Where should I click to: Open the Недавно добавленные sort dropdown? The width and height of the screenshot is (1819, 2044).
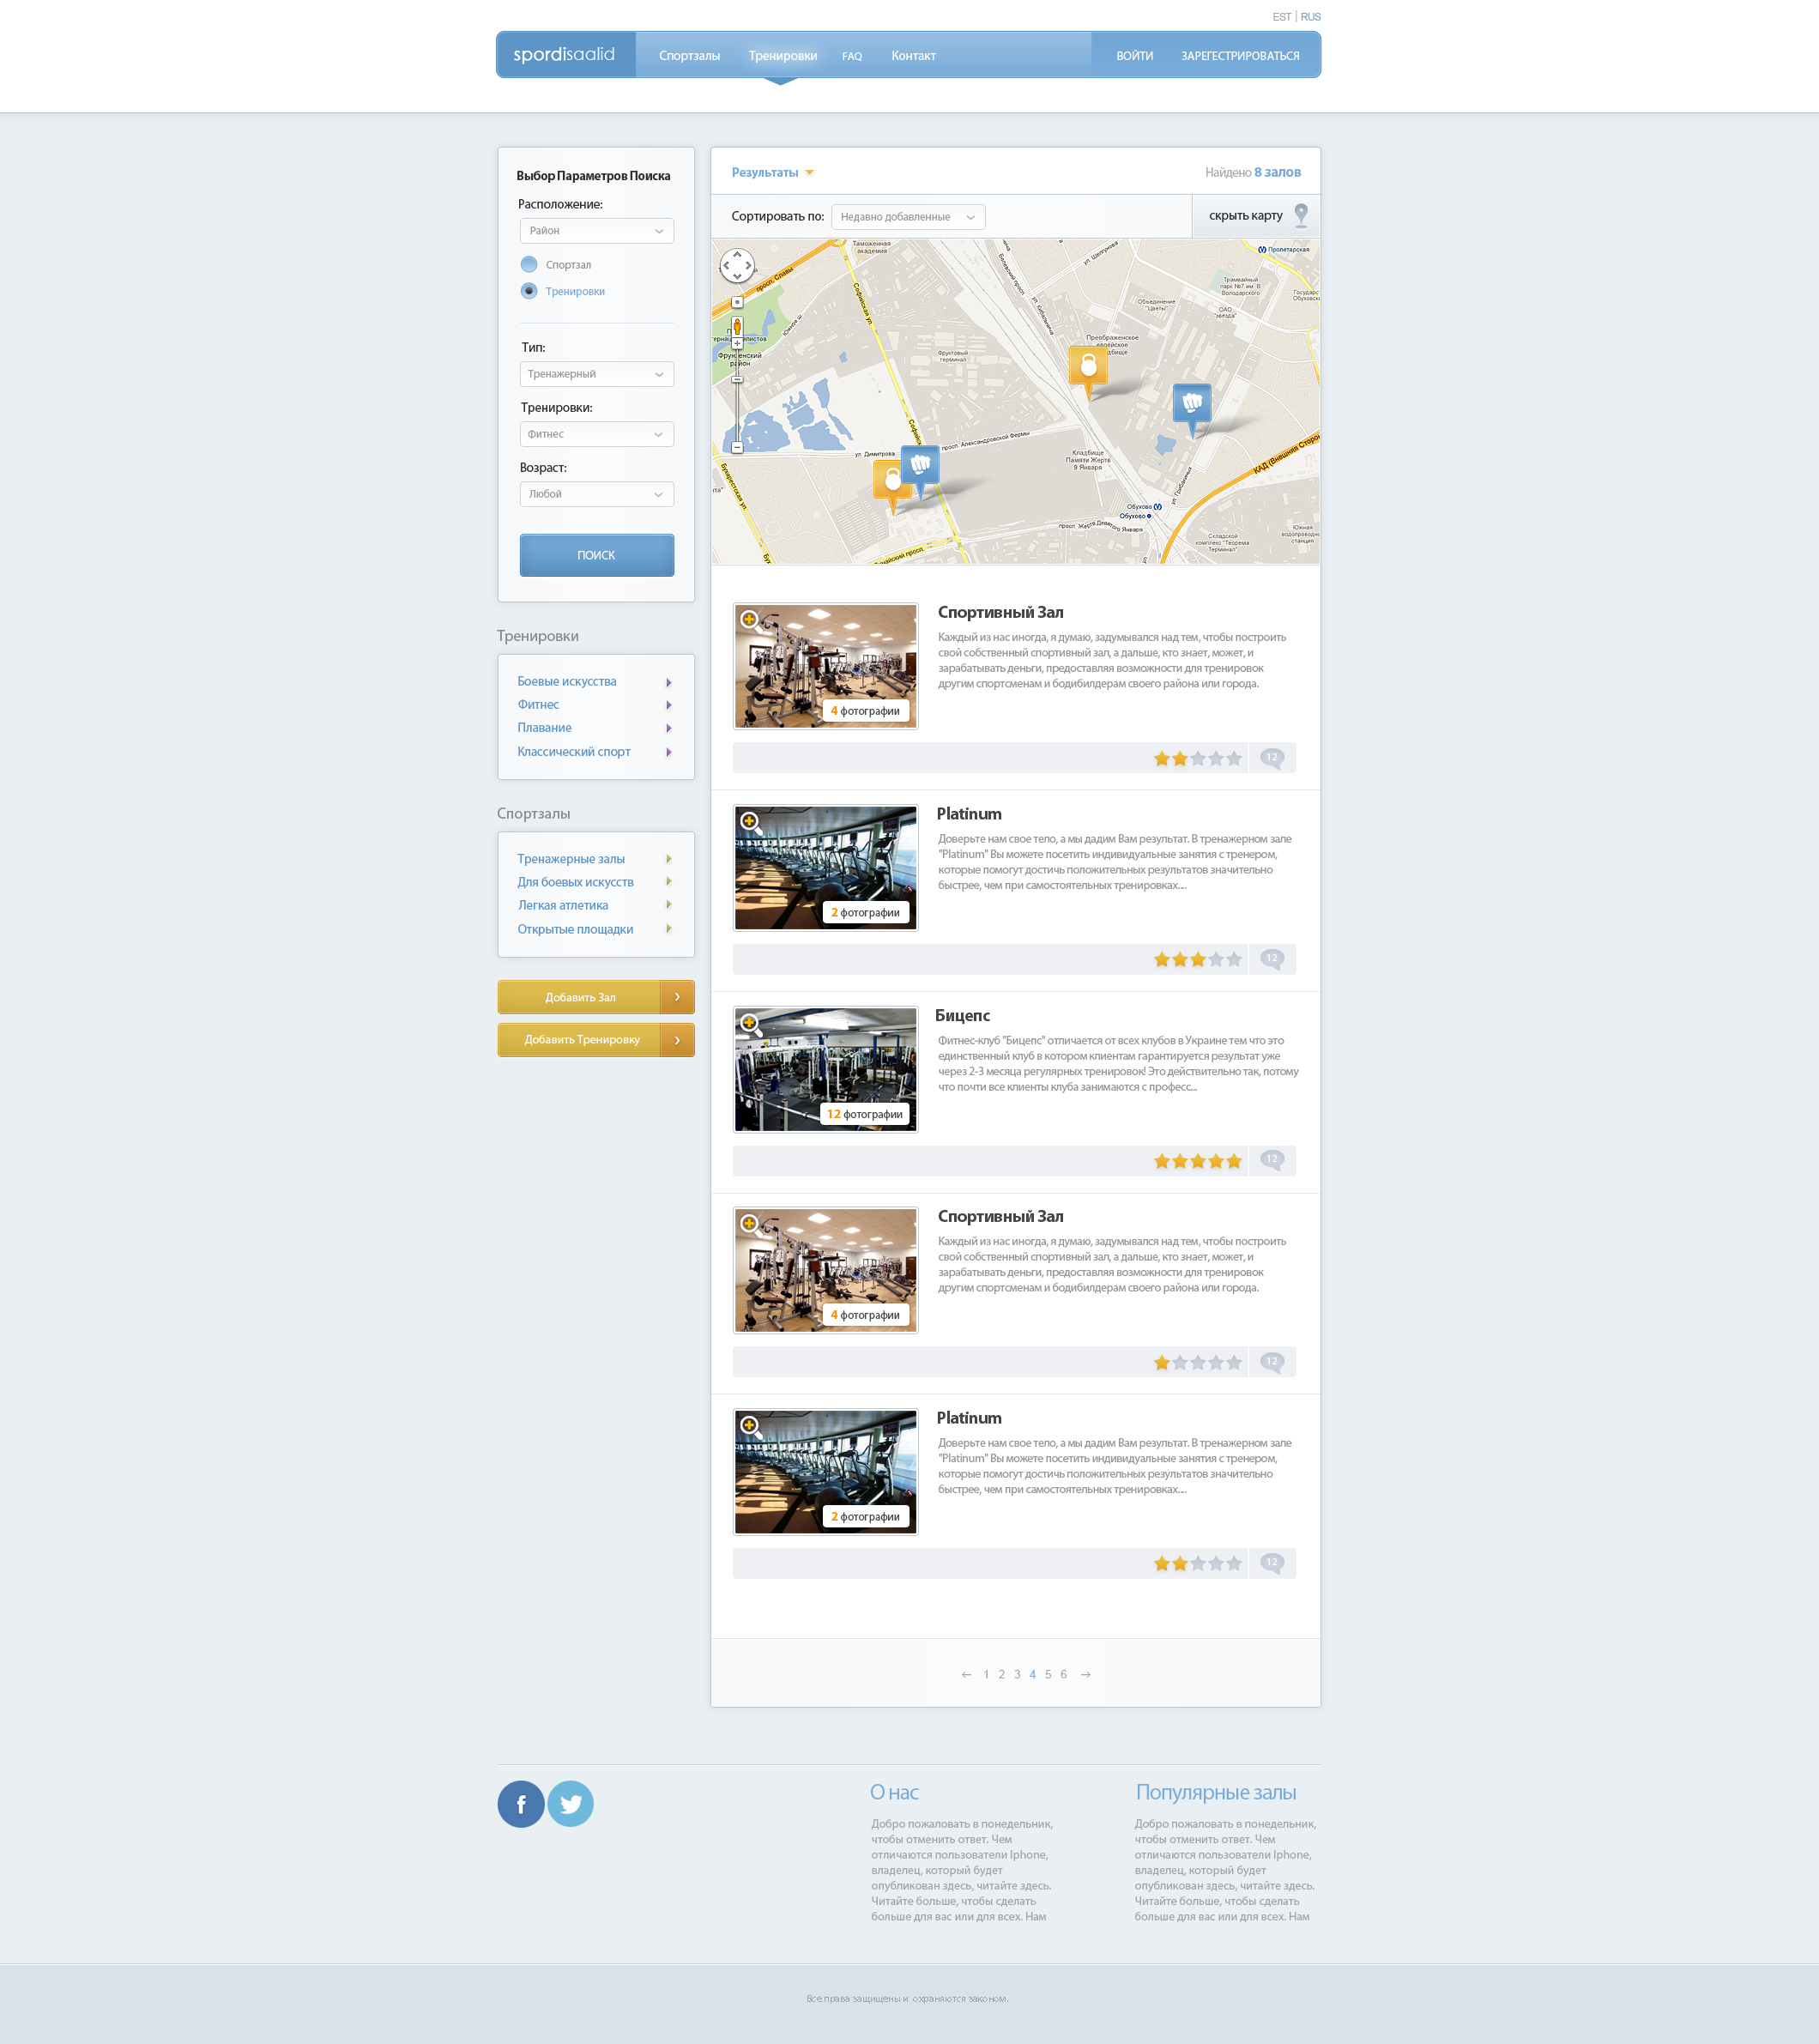tap(908, 217)
